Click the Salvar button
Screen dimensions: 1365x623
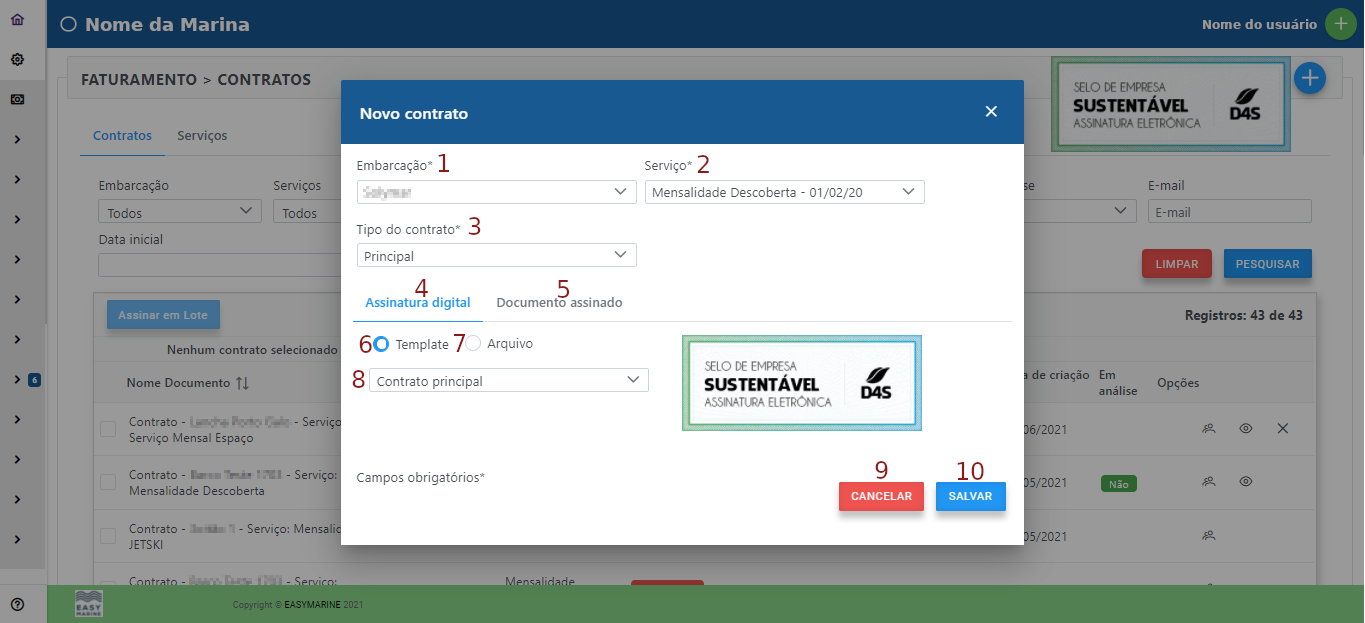[970, 497]
